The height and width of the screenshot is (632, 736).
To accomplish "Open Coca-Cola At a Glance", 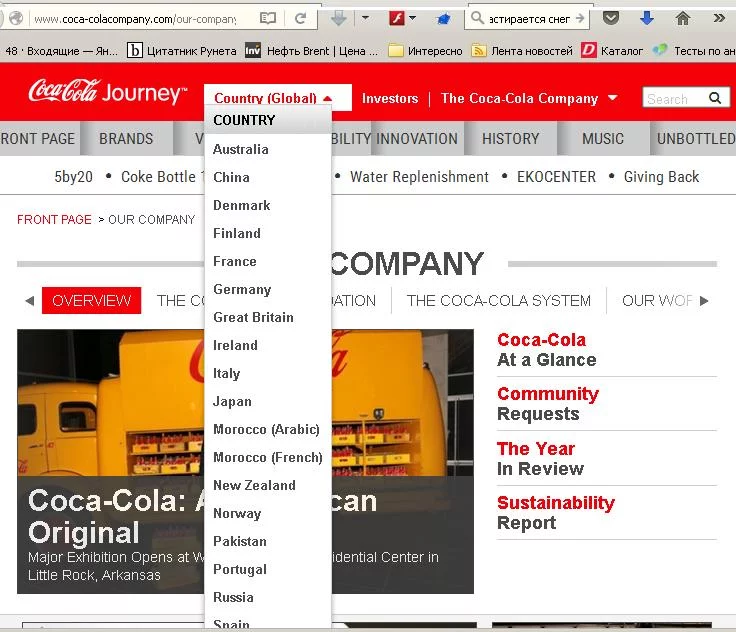I will click(x=547, y=350).
